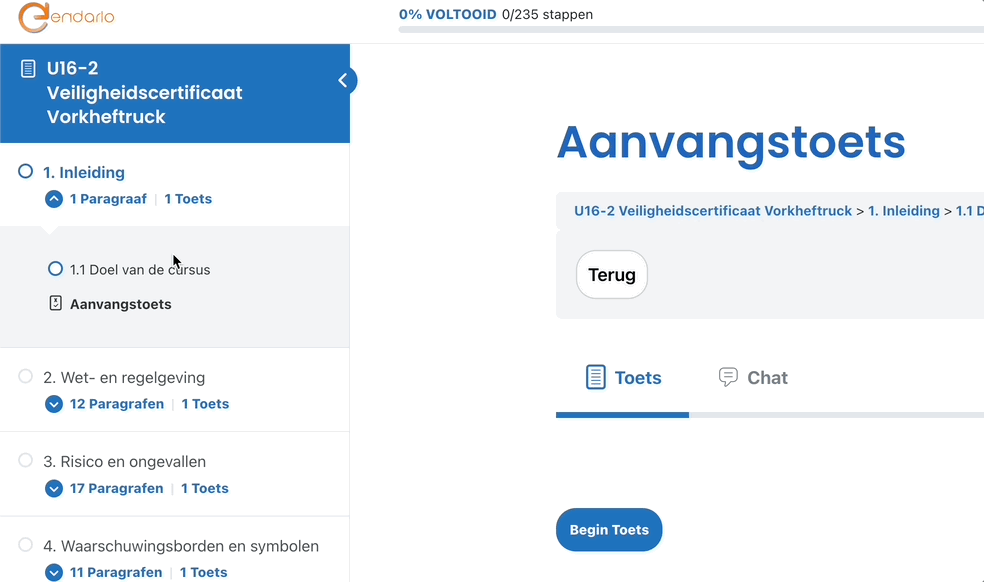Toggle completion circle for 1.1 Doel van de cursus
The height and width of the screenshot is (582, 984).
(56, 269)
